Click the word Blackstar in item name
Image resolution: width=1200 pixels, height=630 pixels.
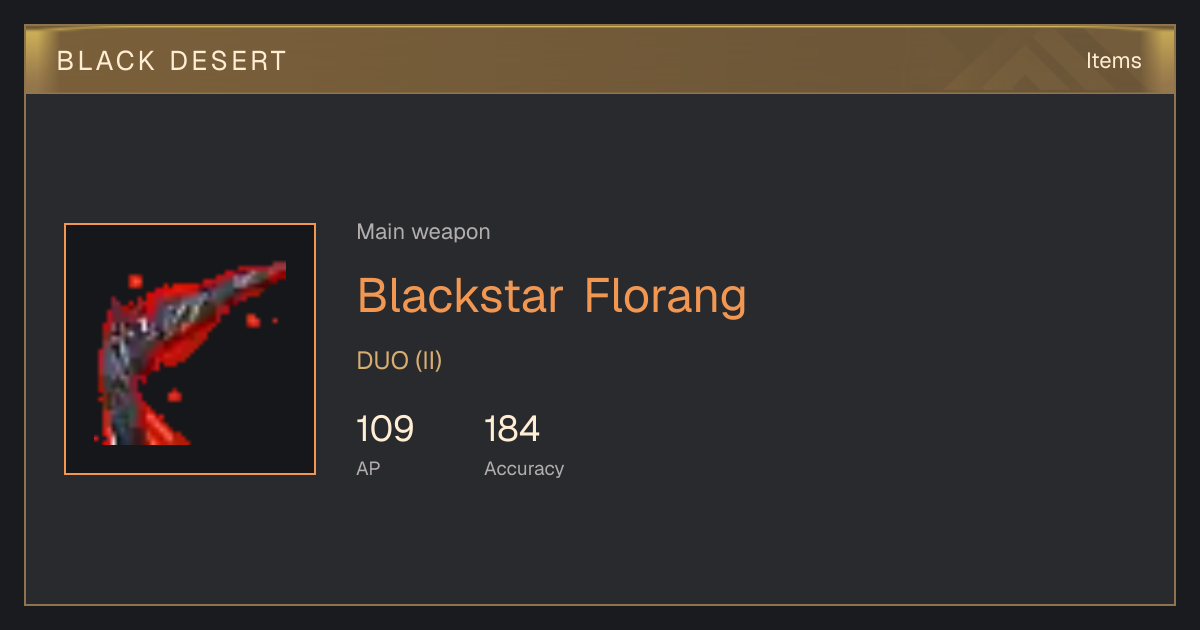[461, 296]
